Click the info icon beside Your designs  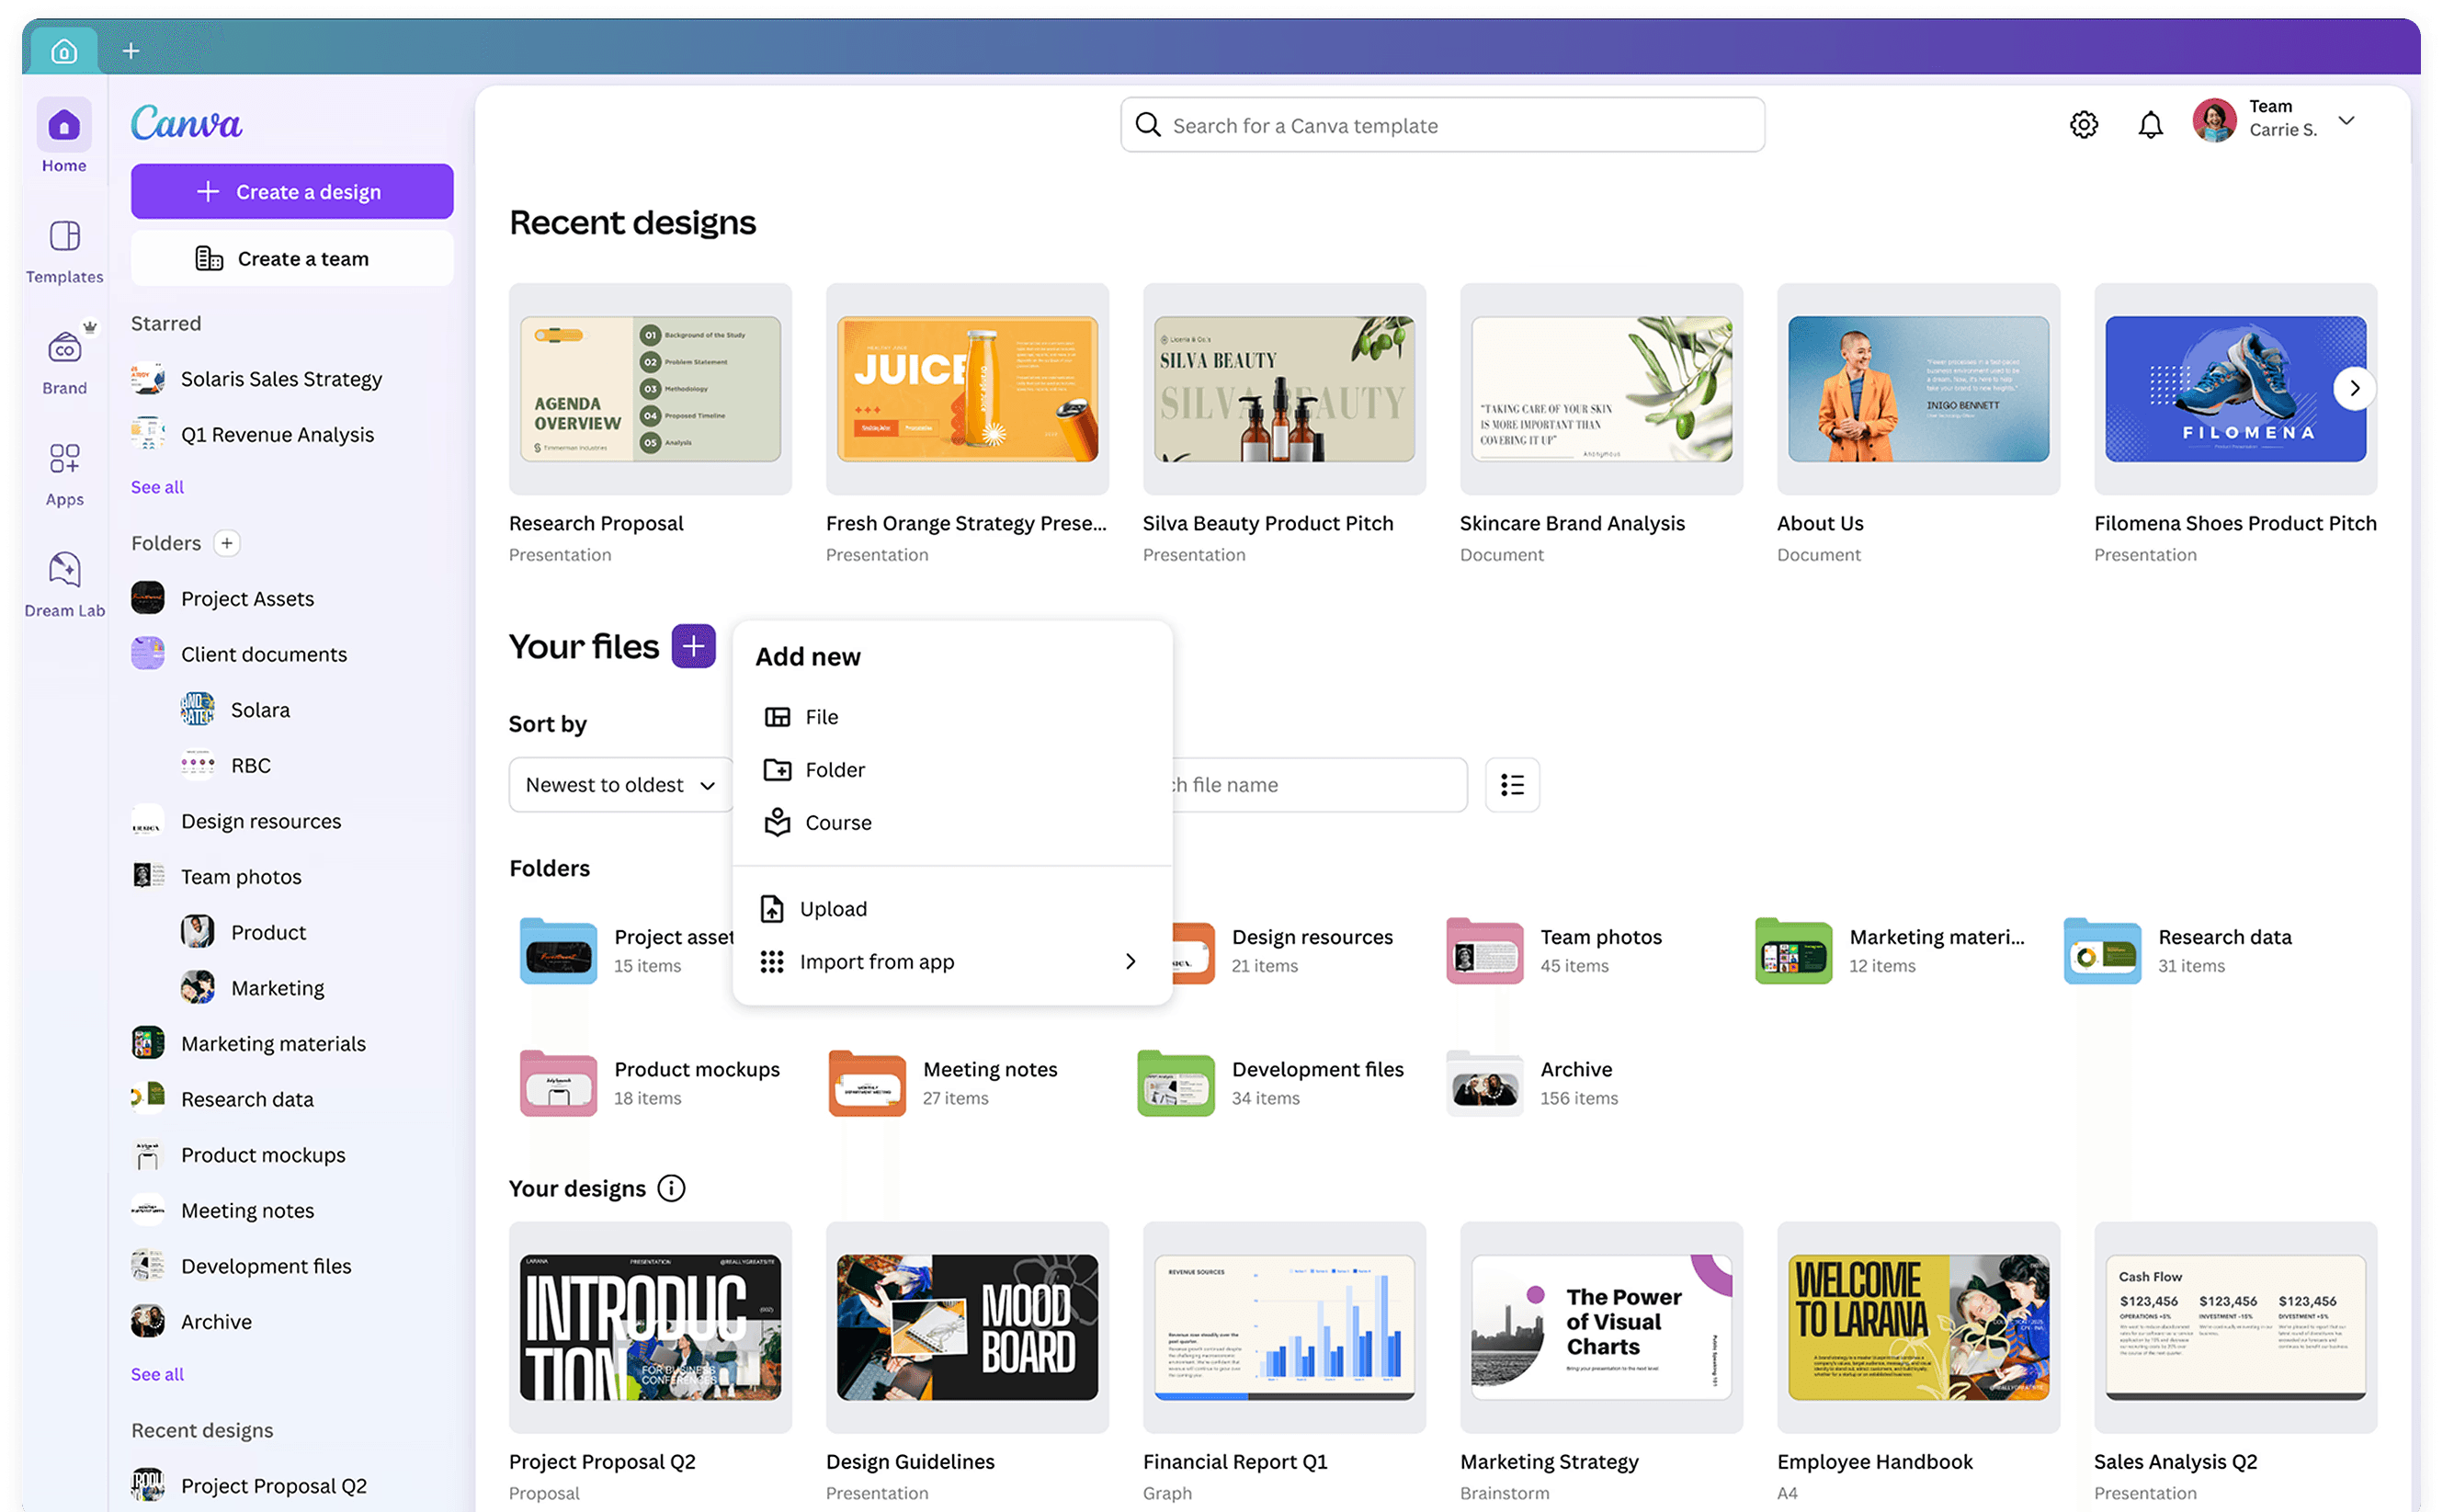click(671, 1188)
